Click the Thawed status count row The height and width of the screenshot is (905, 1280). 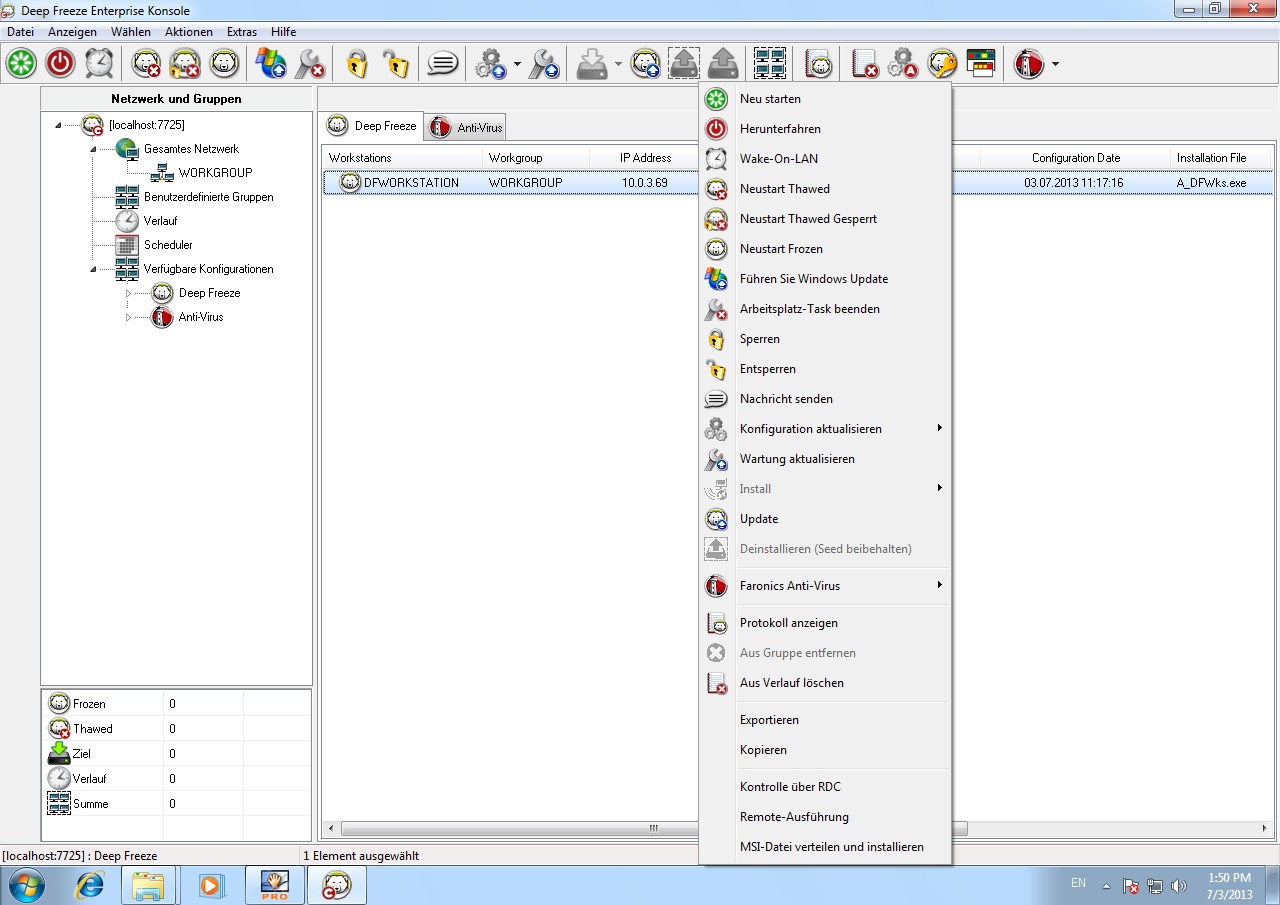176,729
